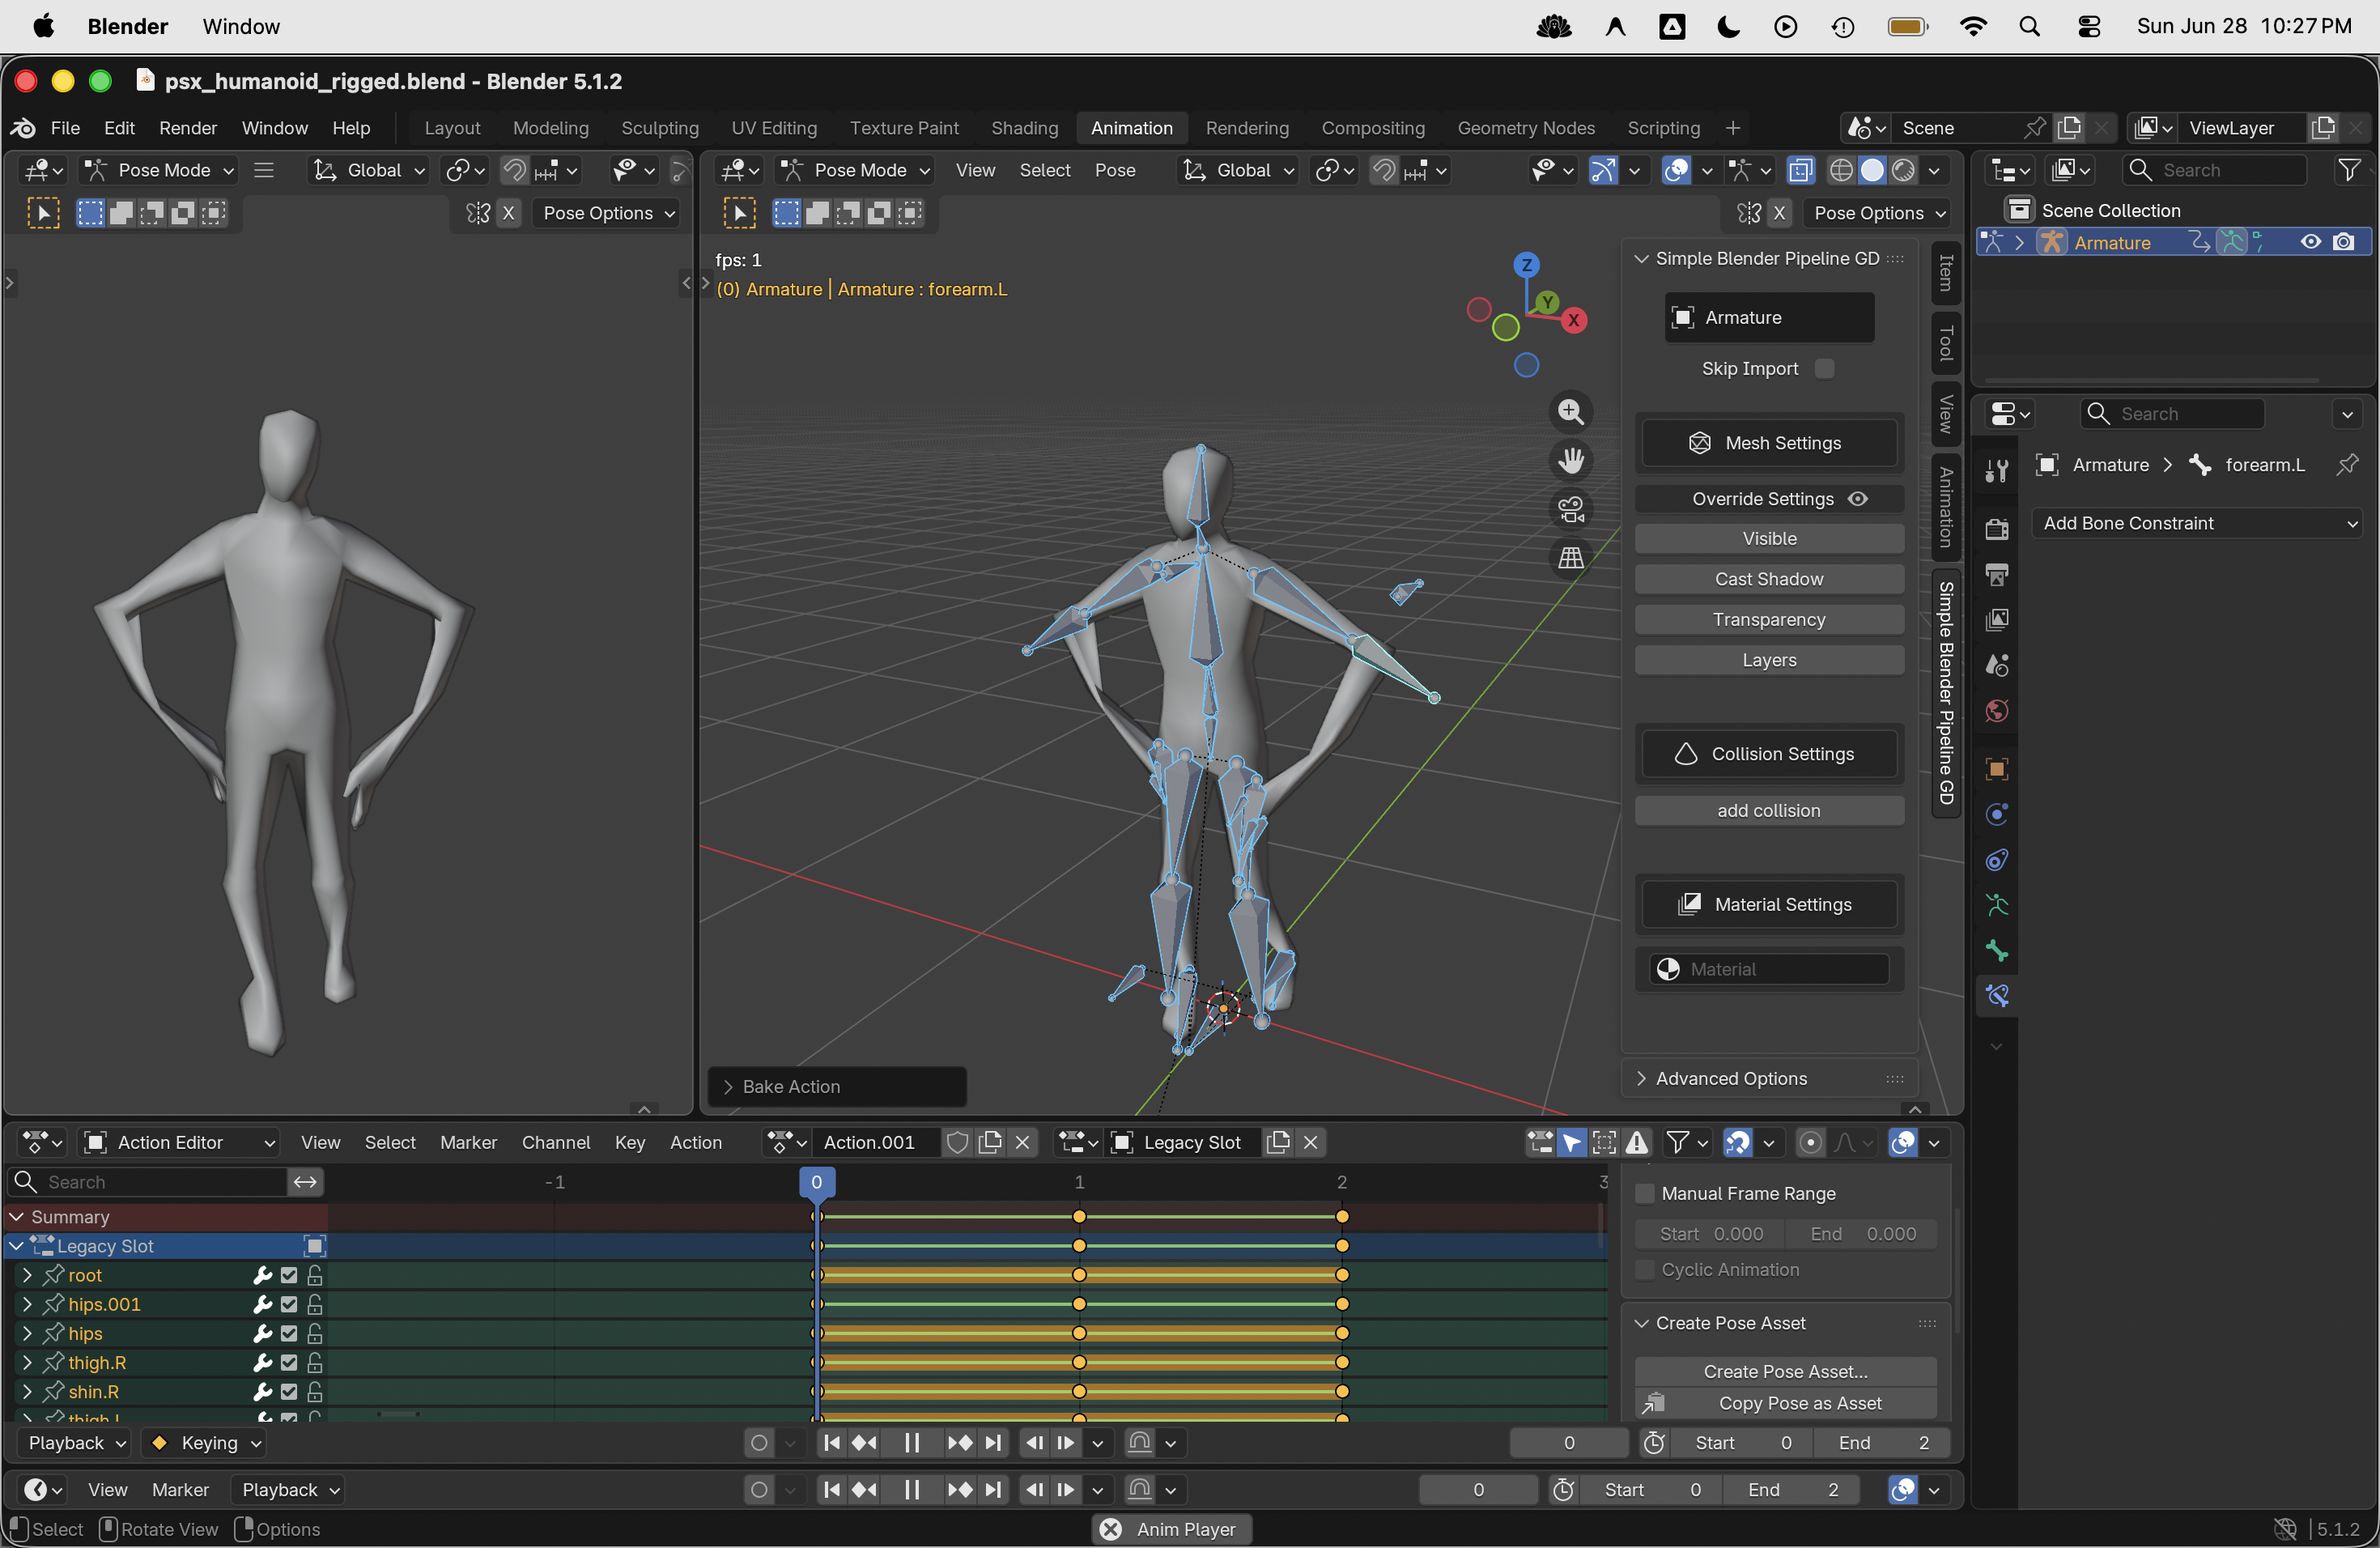The height and width of the screenshot is (1548, 2380).
Task: Switch orthographic/perspective with the grid icon
Action: 1570,558
